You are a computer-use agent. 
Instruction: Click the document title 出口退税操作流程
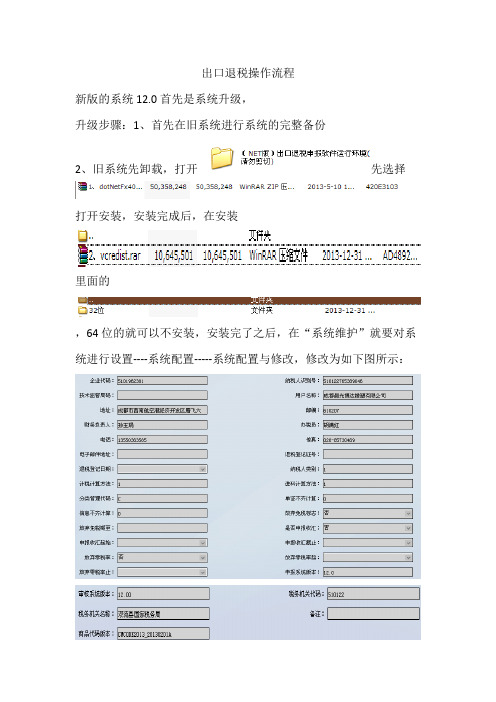pyautogui.click(x=248, y=73)
